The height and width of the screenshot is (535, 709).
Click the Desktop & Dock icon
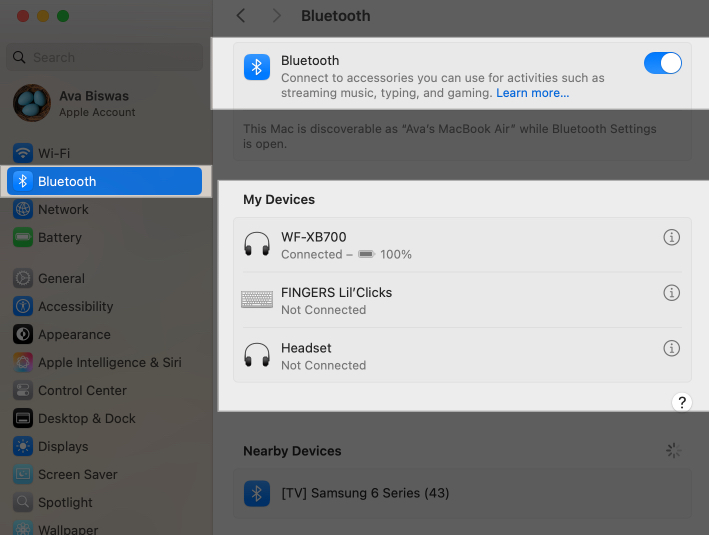pos(23,419)
